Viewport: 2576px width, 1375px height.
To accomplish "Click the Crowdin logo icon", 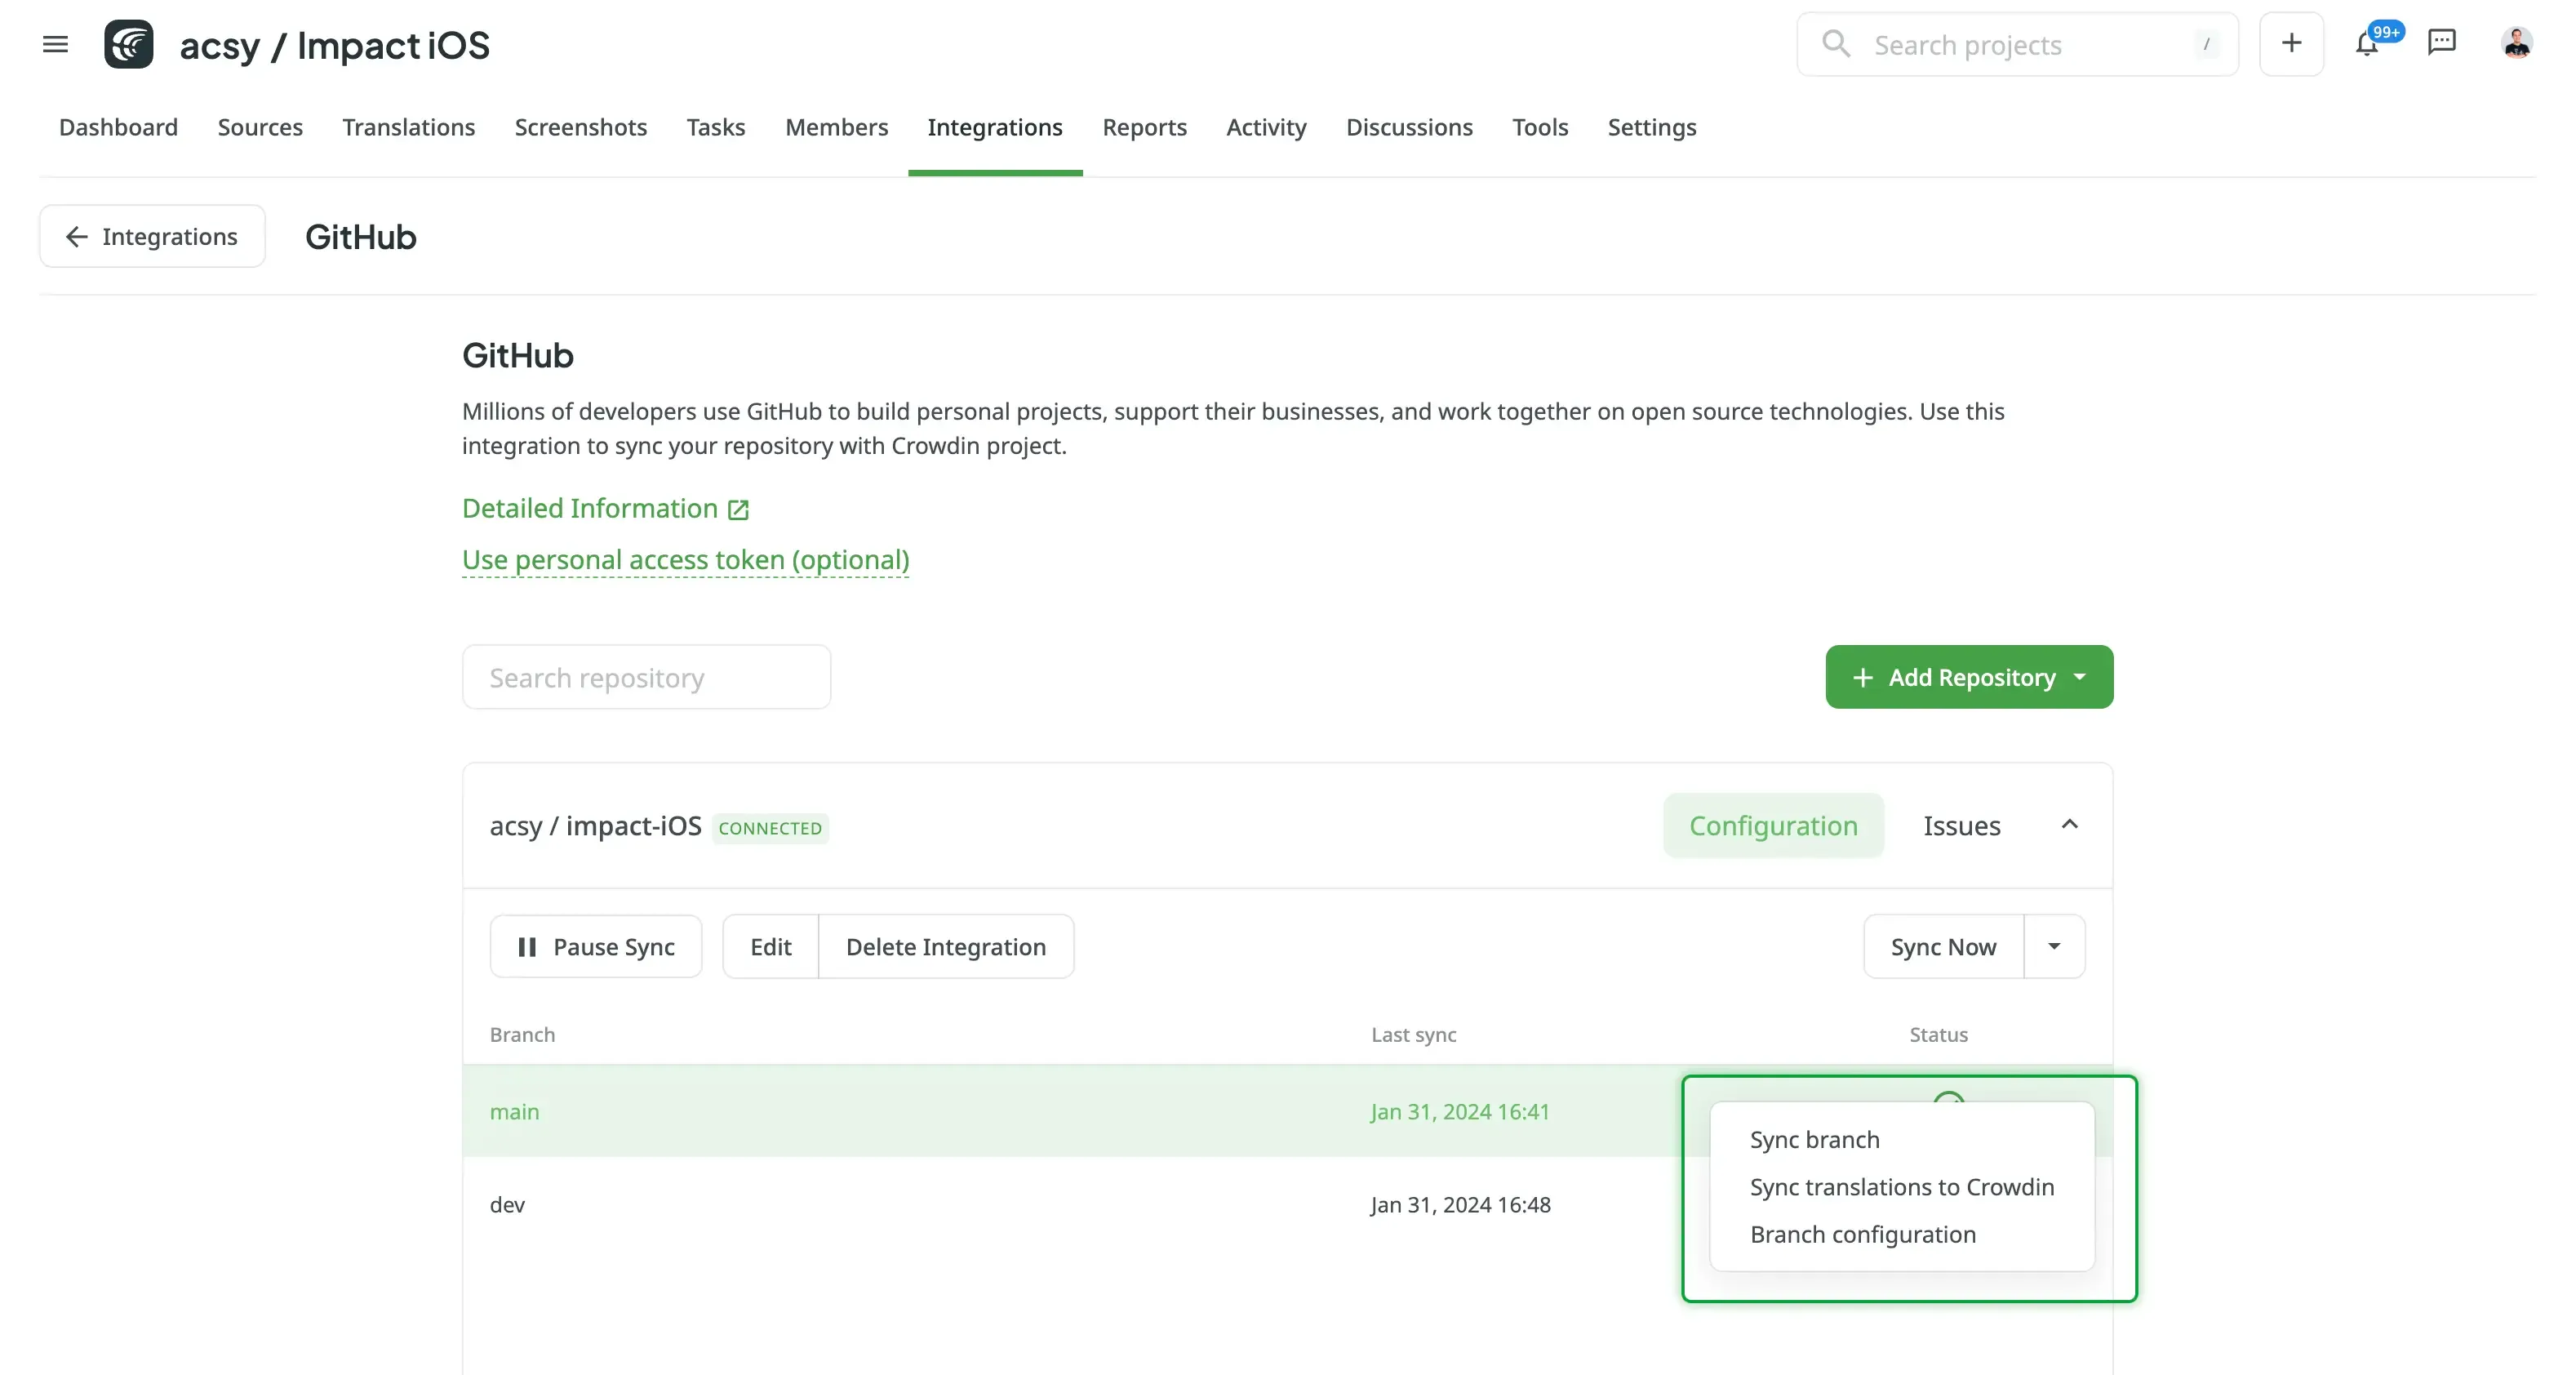I will [x=129, y=44].
